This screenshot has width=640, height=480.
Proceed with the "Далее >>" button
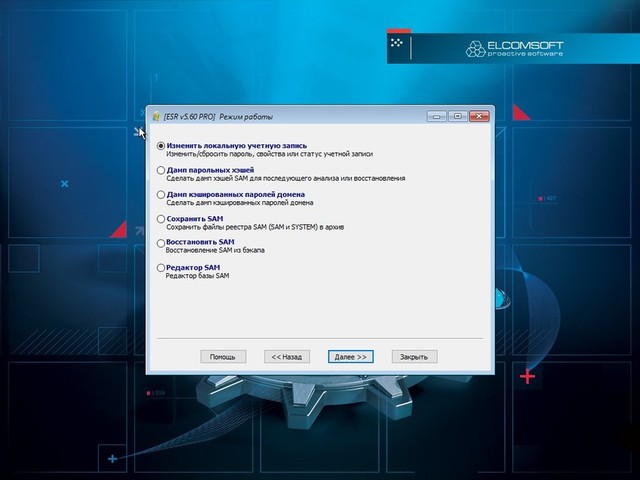coord(351,356)
